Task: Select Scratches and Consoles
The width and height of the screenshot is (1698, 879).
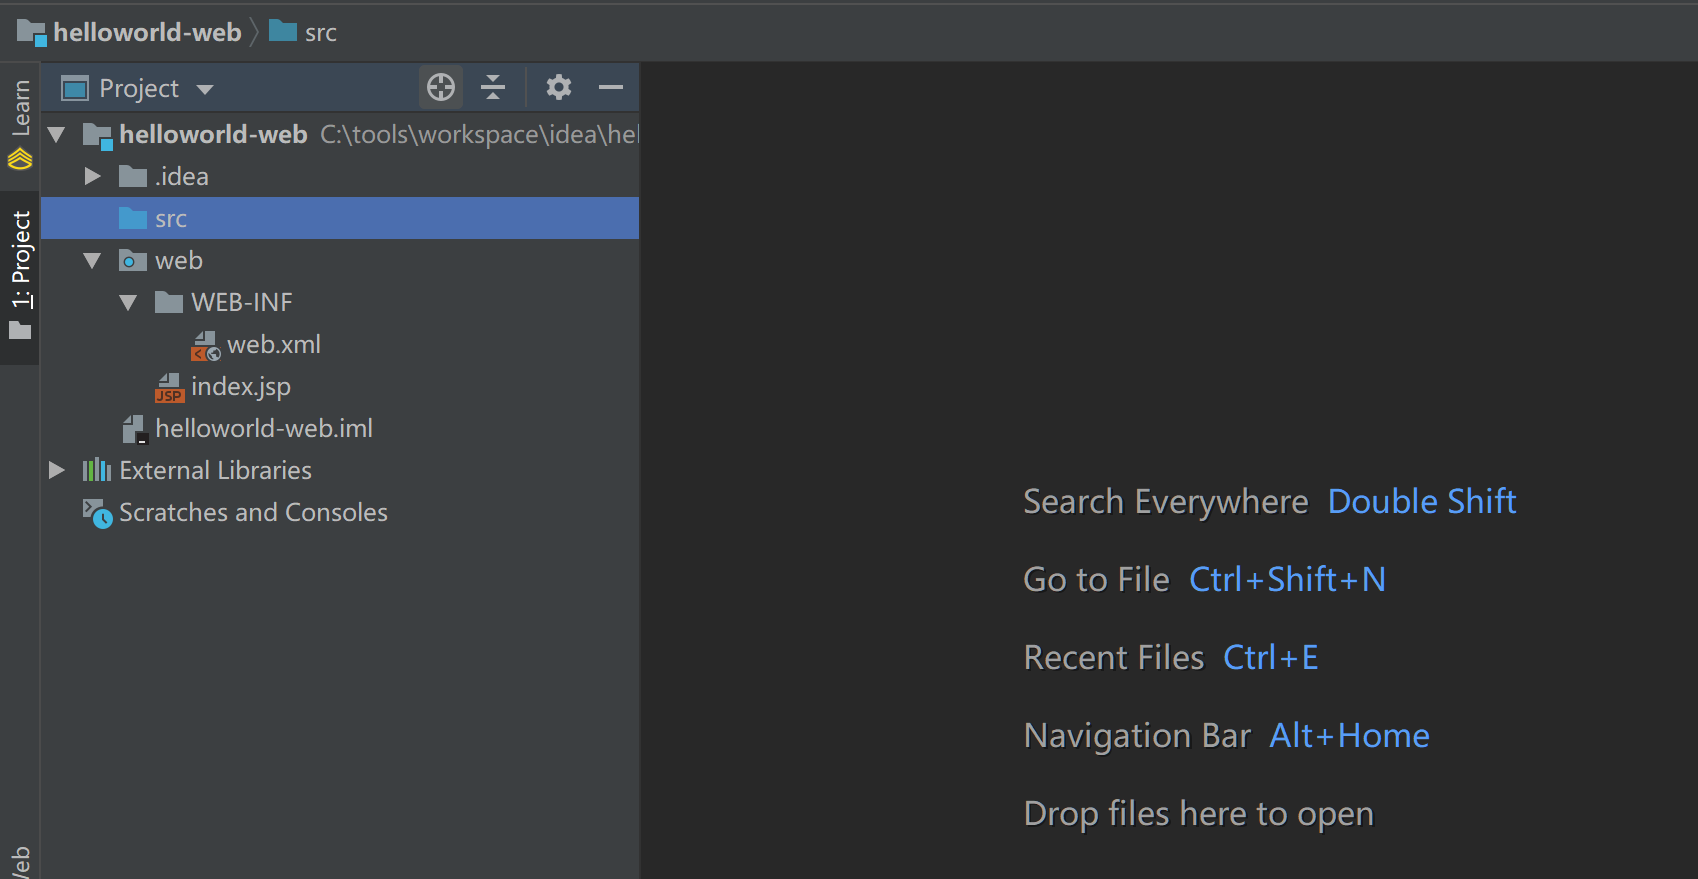Action: tap(253, 512)
